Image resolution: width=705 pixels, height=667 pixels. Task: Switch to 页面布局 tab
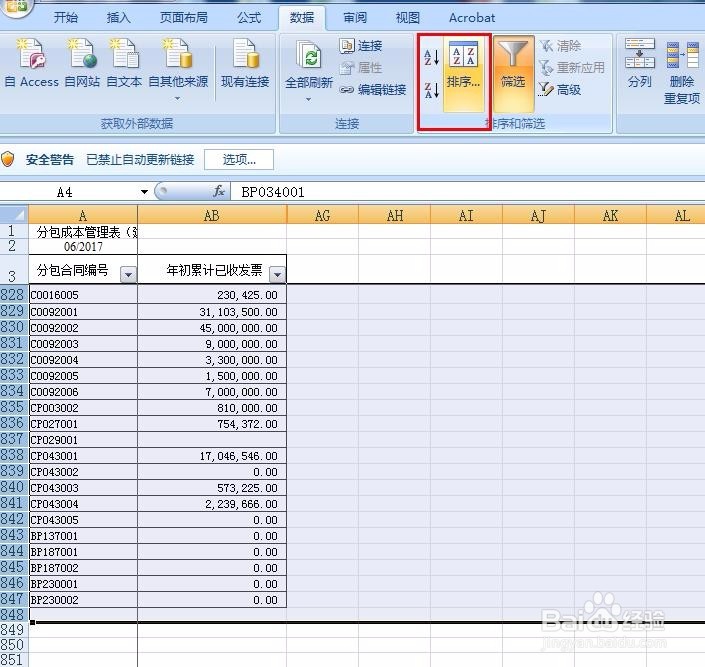(184, 18)
